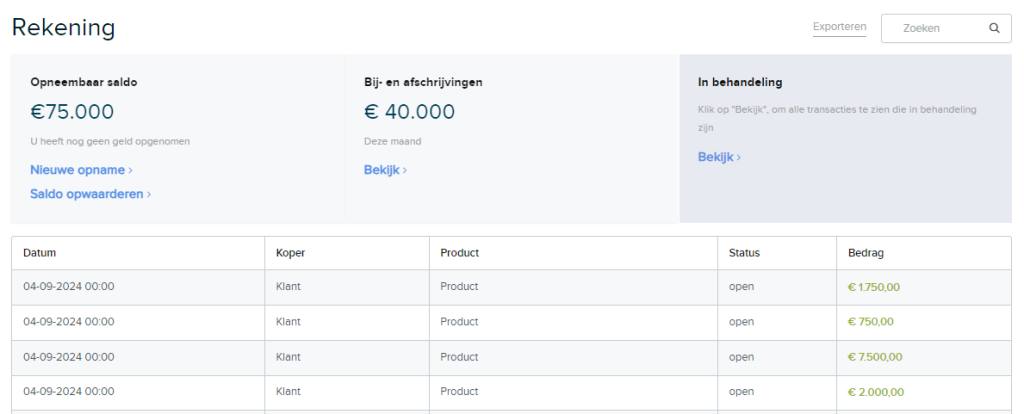Viewport: 1024px width, 414px height.
Task: Select the In behandeling panel
Action: (x=845, y=138)
